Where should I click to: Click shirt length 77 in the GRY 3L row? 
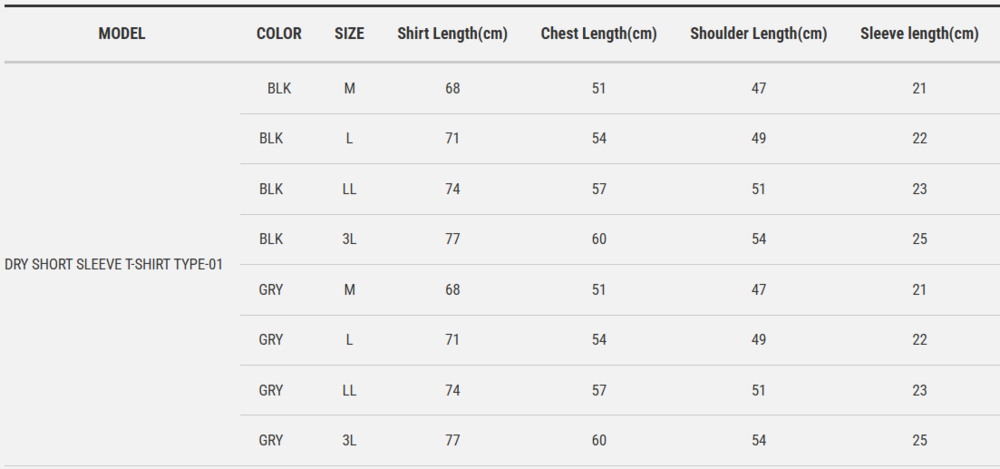pos(453,440)
